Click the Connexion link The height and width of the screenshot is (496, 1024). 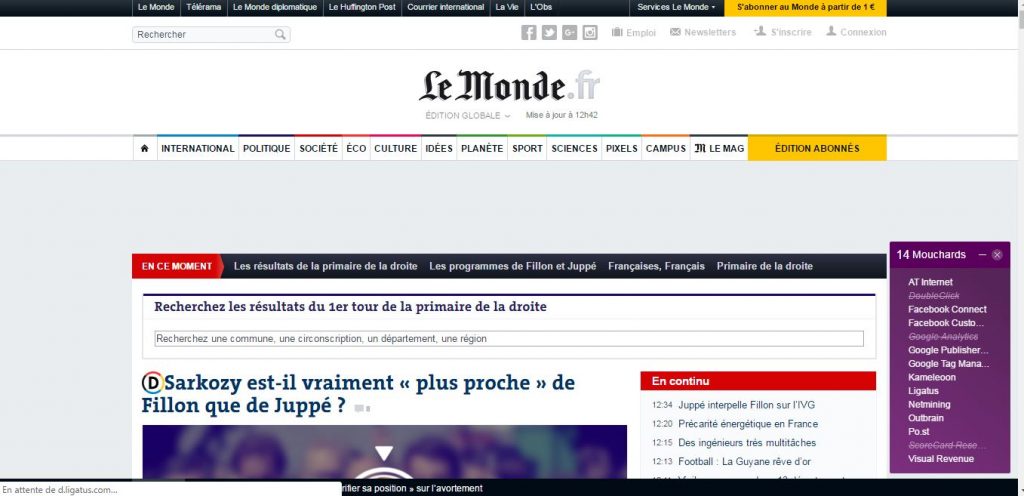[856, 32]
